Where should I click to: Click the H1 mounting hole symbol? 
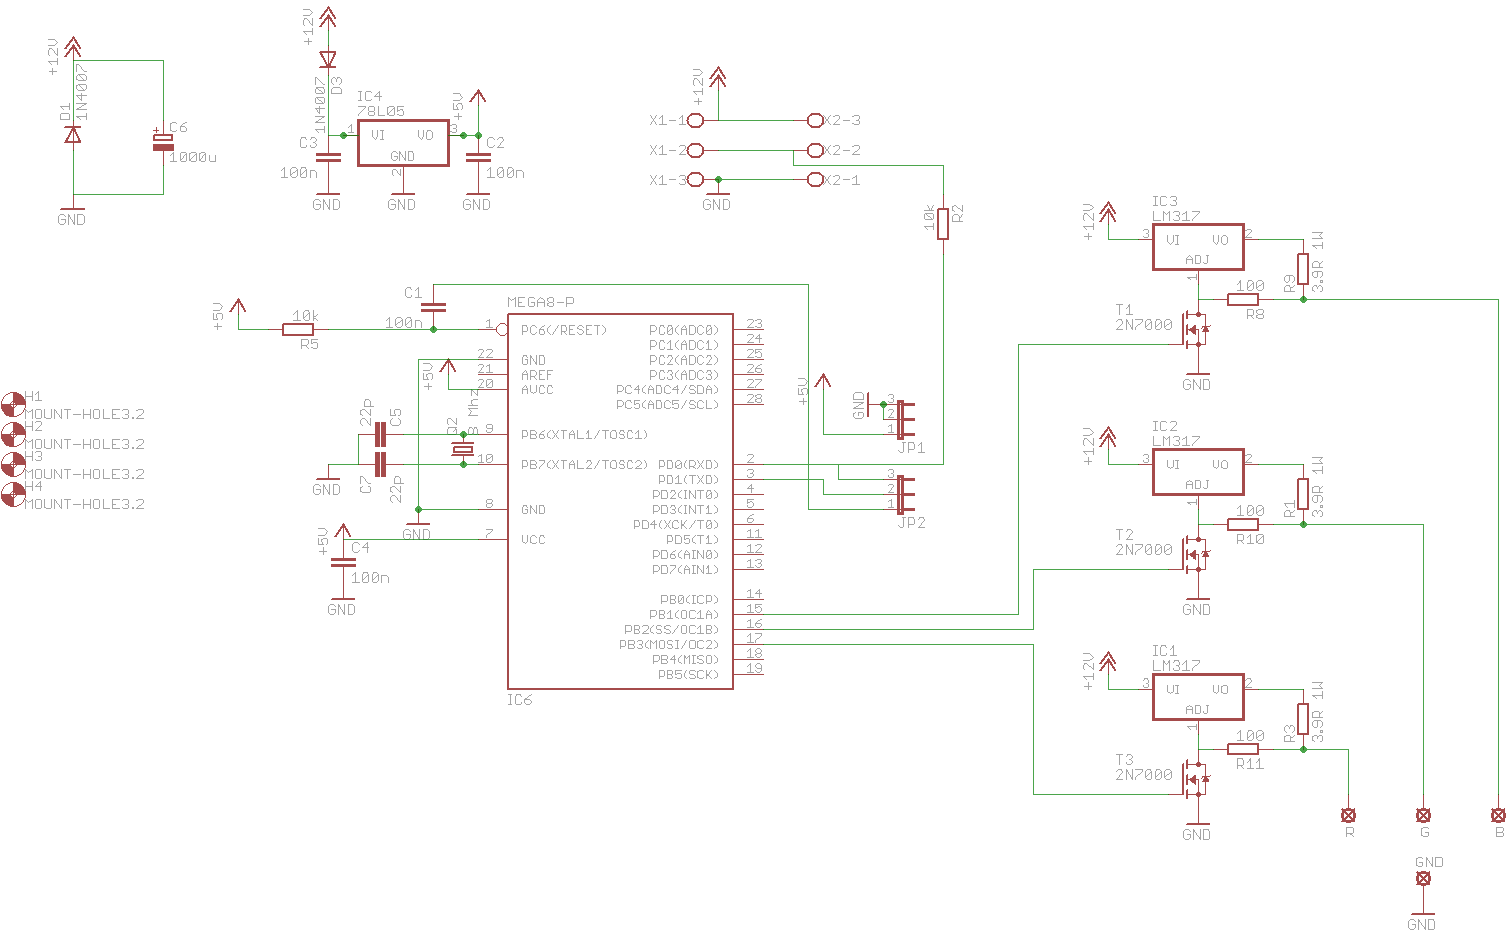click(x=13, y=404)
